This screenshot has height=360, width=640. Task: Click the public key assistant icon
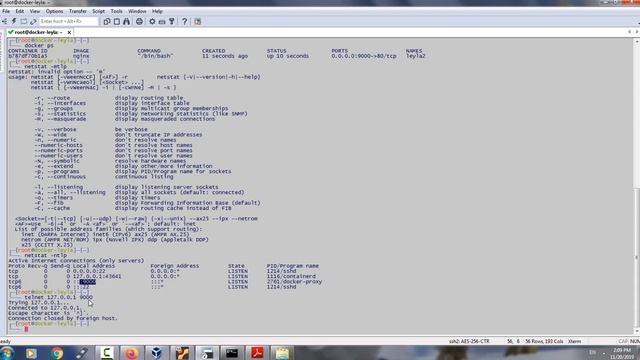point(172,21)
